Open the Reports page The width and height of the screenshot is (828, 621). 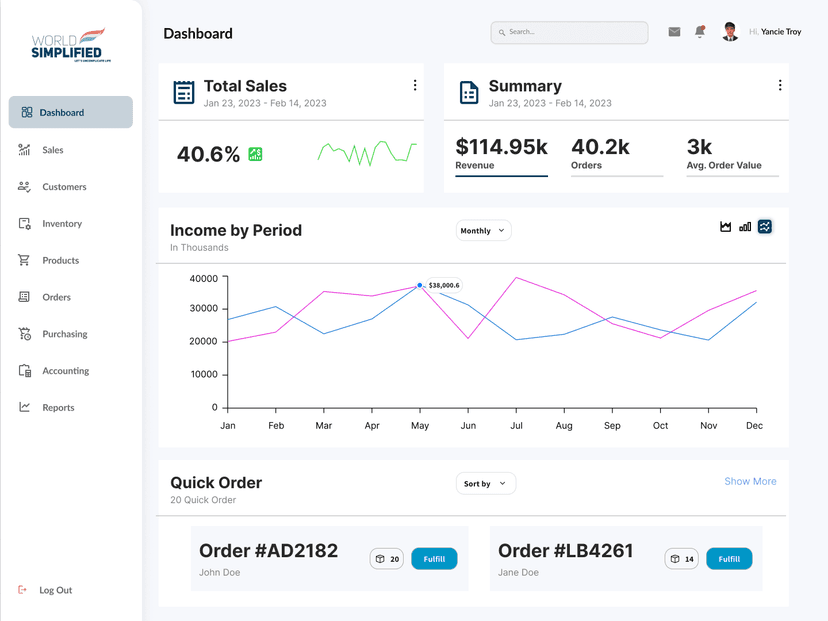tap(58, 408)
